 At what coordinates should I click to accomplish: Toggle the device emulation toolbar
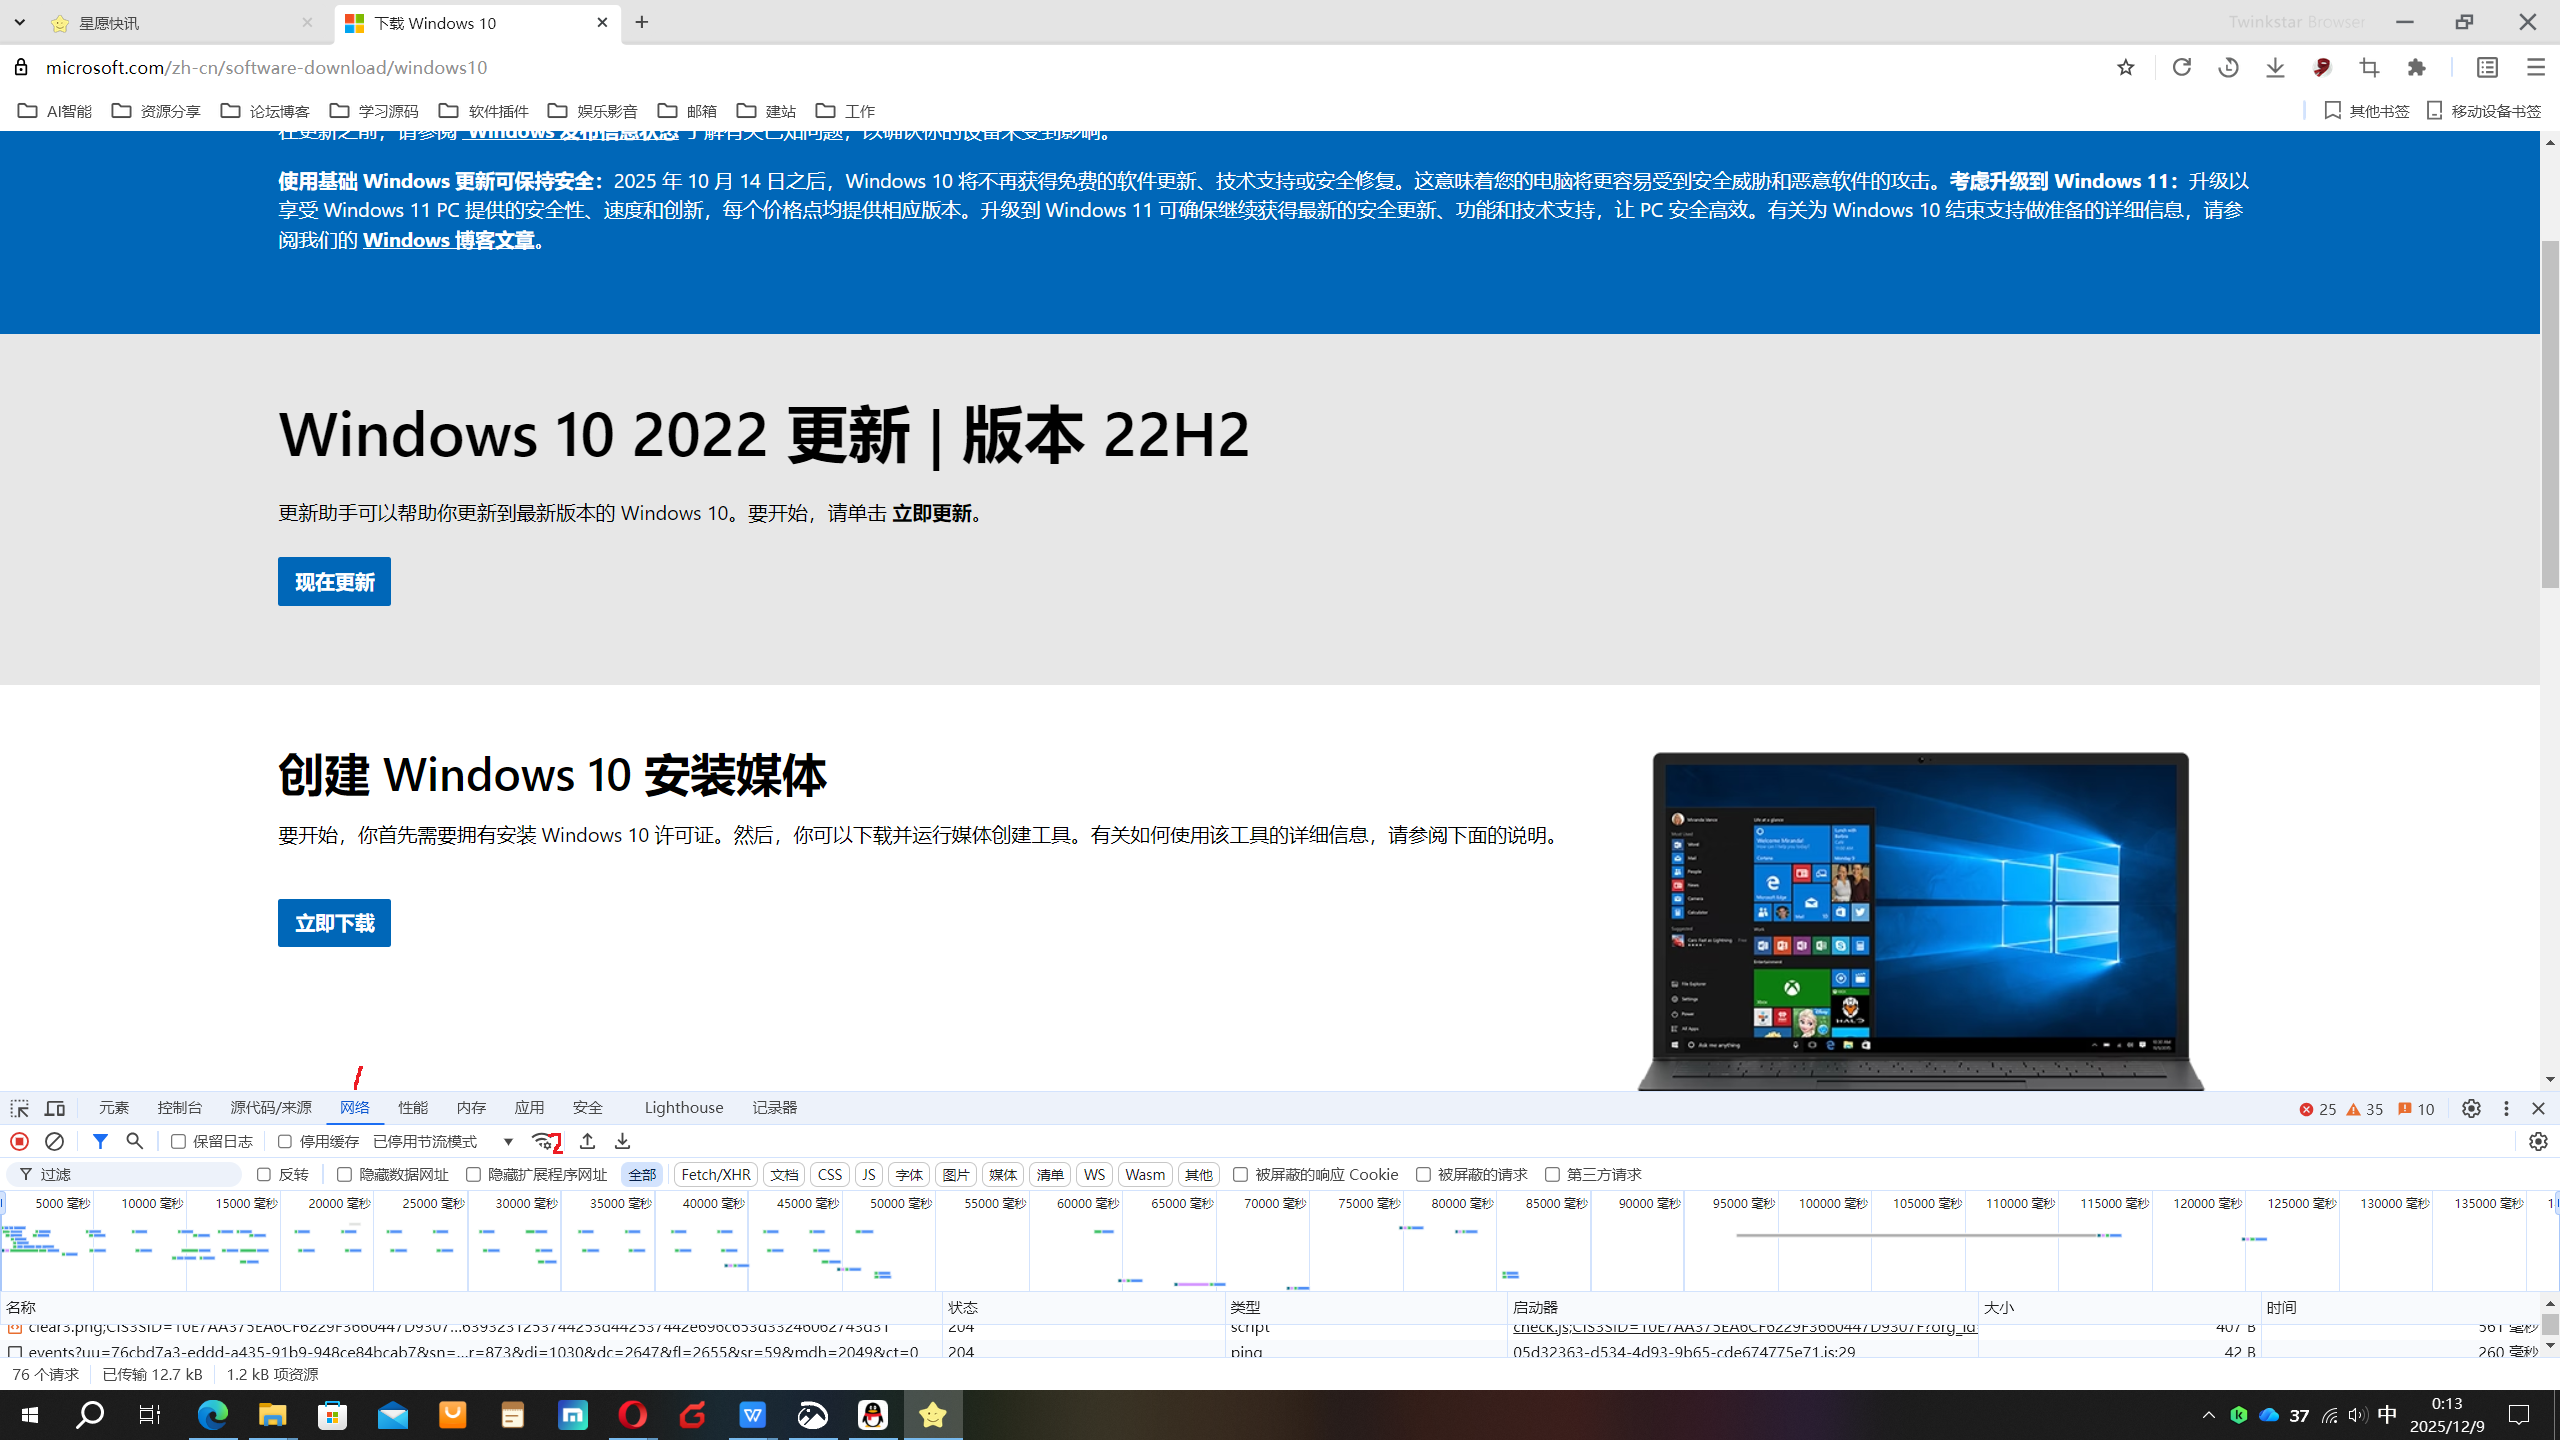click(55, 1107)
